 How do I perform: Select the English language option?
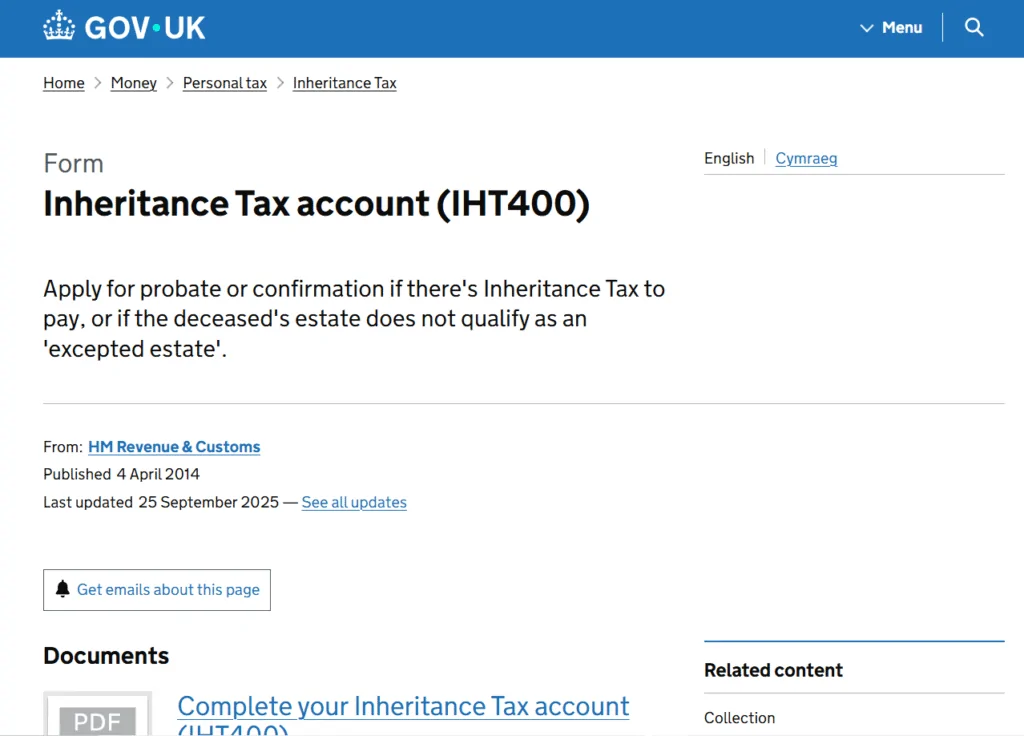tap(729, 158)
